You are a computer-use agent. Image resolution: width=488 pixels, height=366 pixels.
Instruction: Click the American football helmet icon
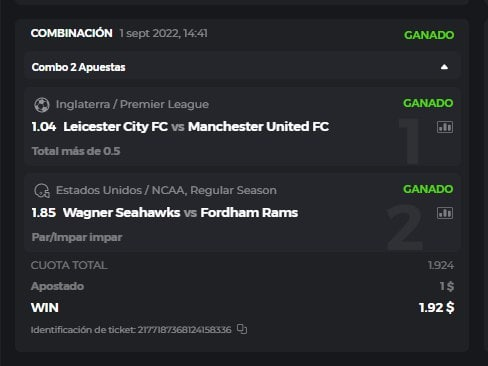pos(42,191)
